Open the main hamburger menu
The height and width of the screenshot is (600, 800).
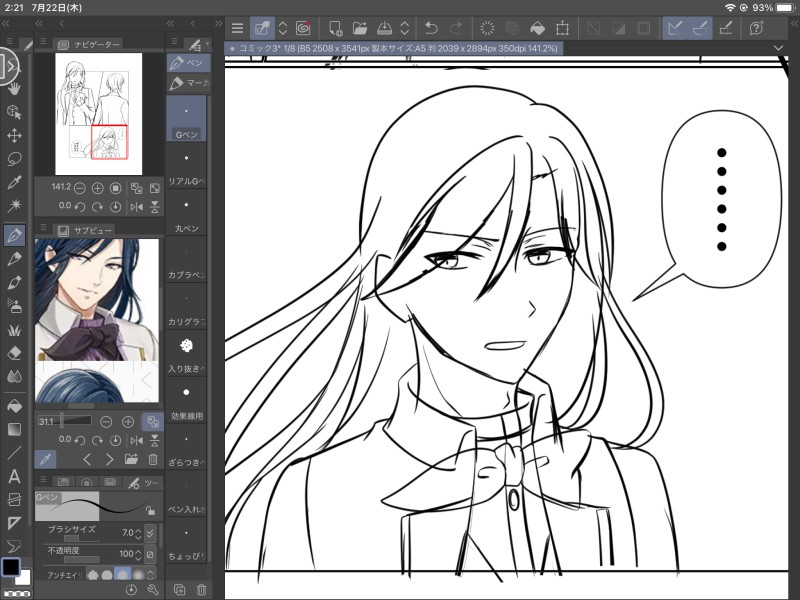coord(237,28)
